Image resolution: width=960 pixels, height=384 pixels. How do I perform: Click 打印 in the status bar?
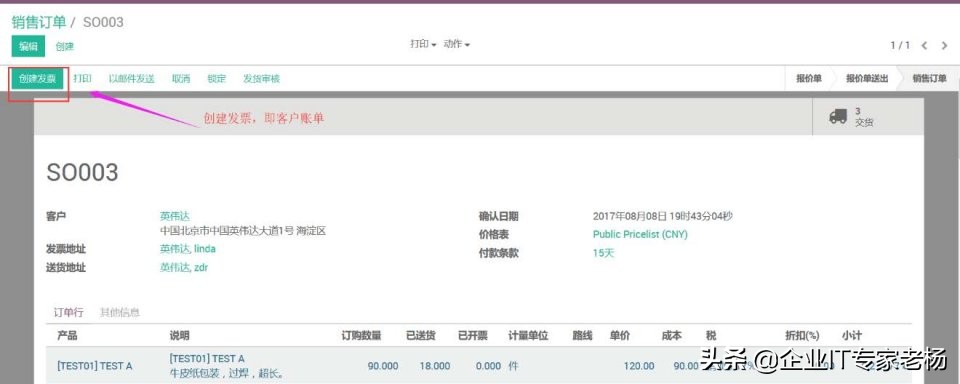point(83,78)
